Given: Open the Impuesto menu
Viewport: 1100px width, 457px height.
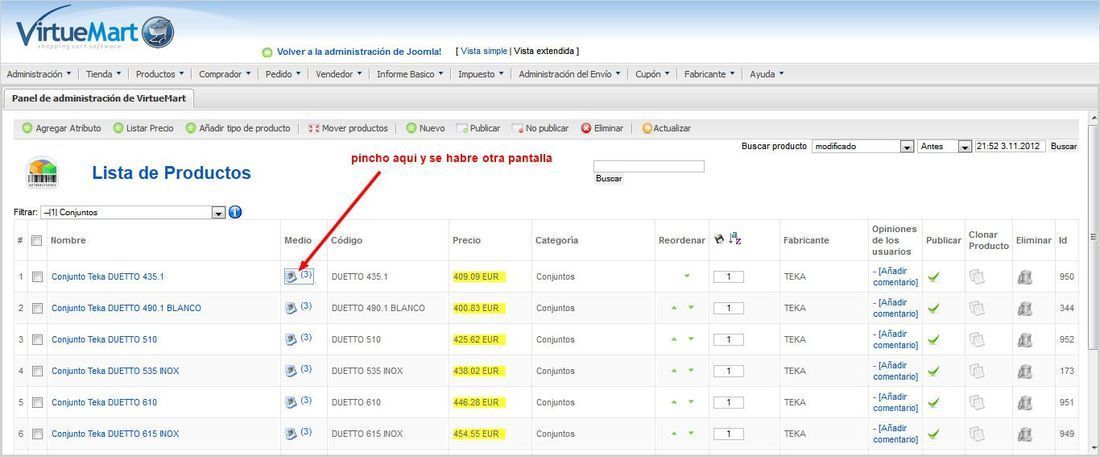Looking at the screenshot, I should (x=481, y=74).
